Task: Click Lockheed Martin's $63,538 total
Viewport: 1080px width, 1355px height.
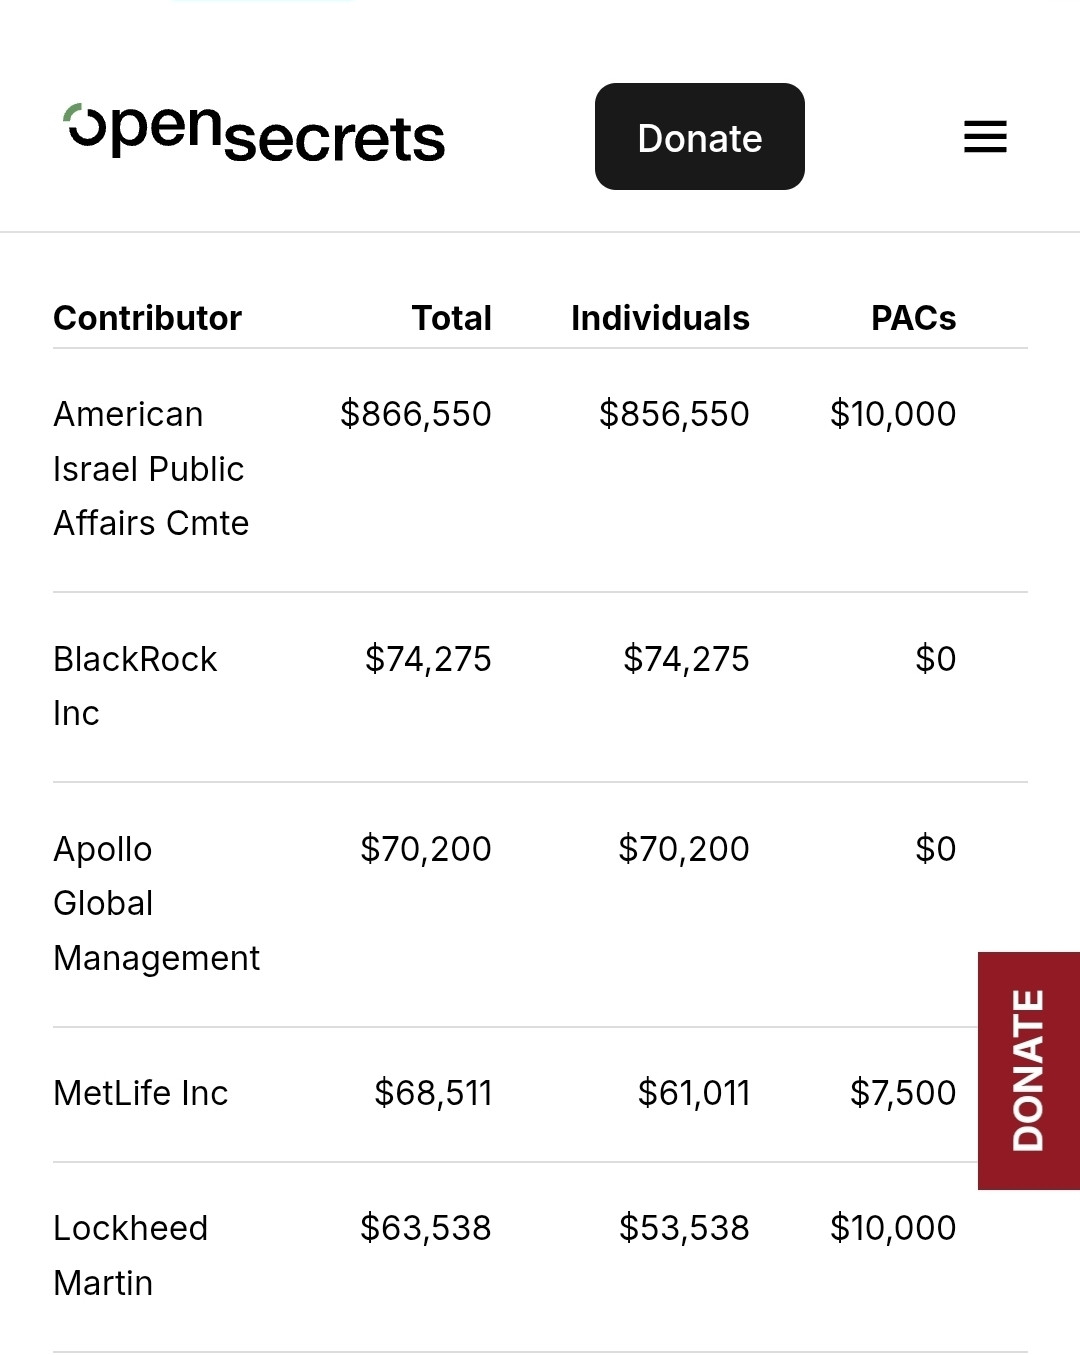Action: click(x=426, y=1228)
